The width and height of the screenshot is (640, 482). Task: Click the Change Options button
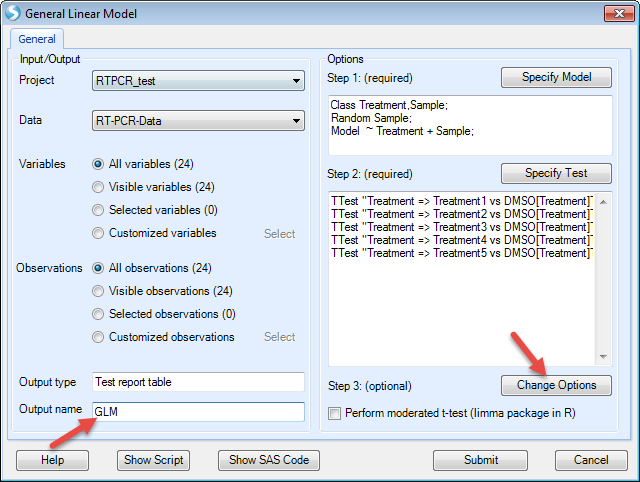[556, 385]
